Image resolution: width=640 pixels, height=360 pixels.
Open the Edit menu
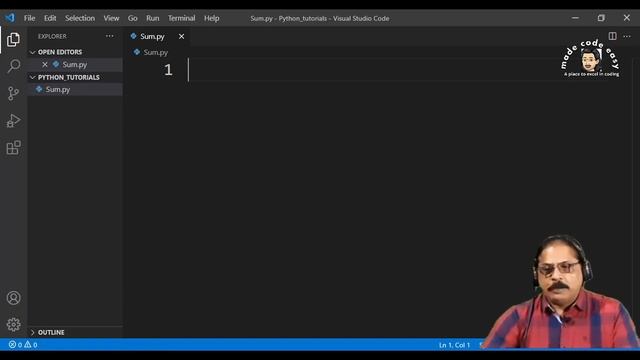click(x=50, y=18)
